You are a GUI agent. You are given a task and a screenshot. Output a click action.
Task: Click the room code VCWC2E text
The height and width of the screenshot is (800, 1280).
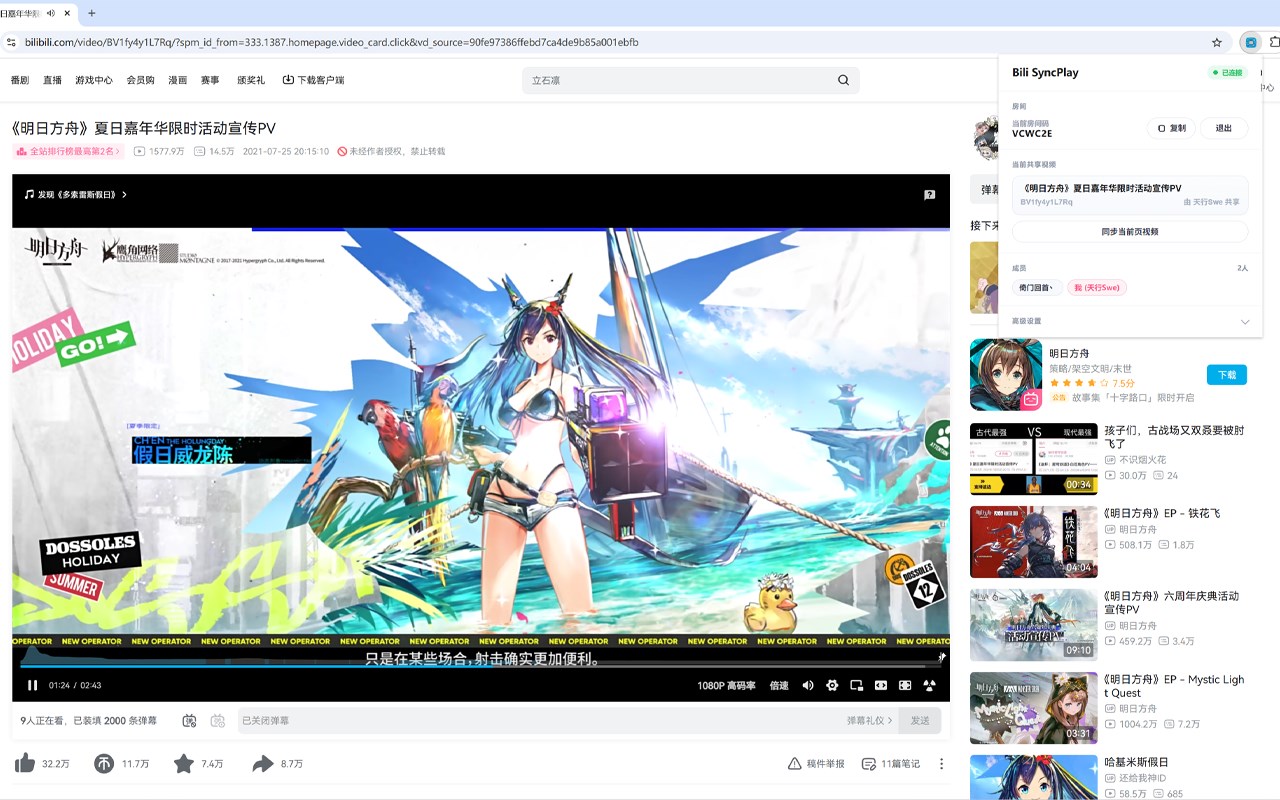[1032, 133]
